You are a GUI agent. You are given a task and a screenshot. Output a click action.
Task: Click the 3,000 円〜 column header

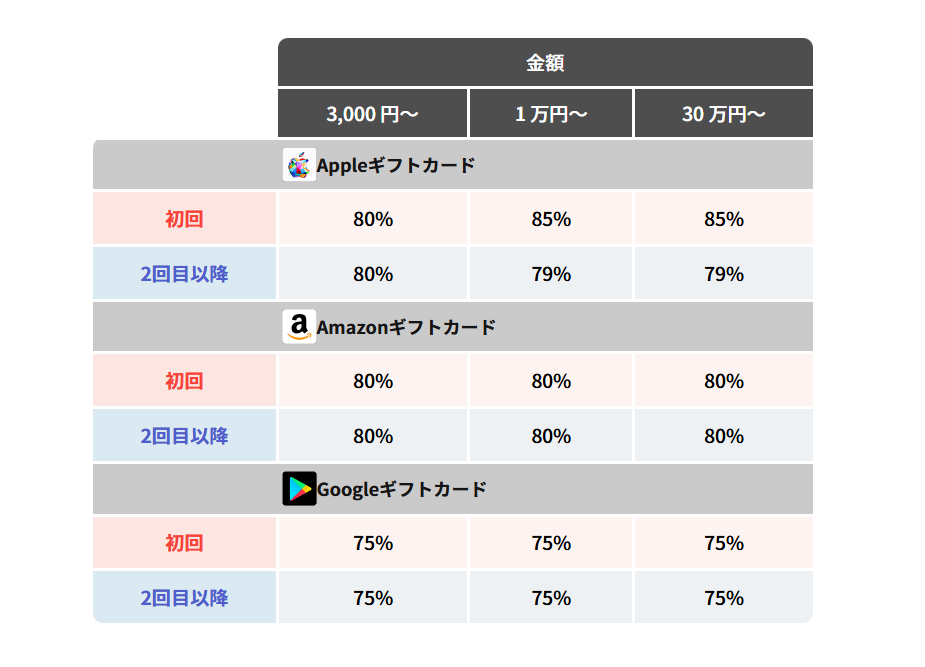tap(372, 113)
